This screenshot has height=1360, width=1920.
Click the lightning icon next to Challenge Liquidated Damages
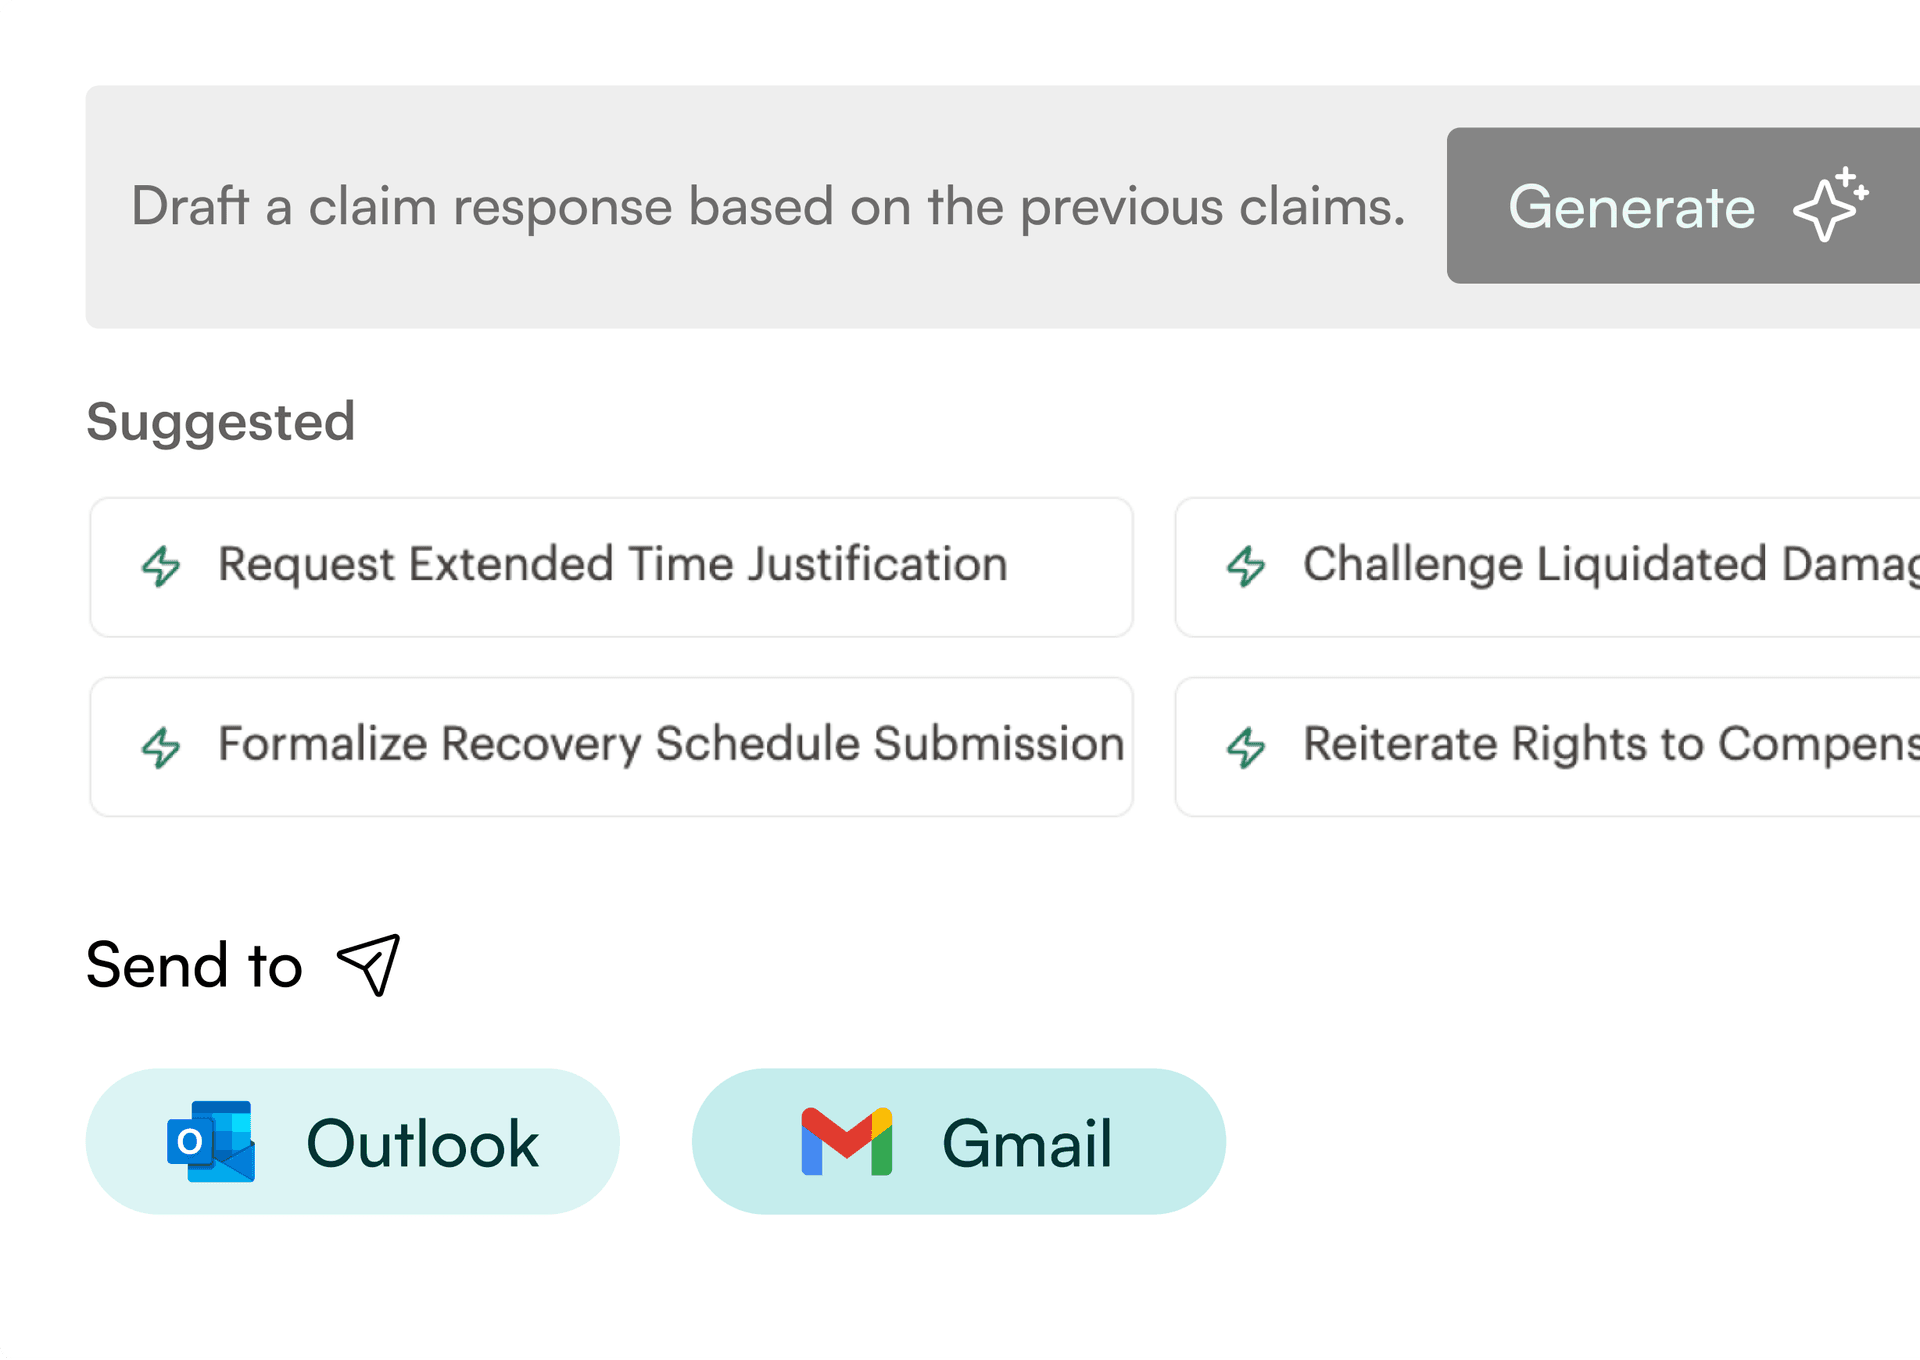tap(1246, 566)
